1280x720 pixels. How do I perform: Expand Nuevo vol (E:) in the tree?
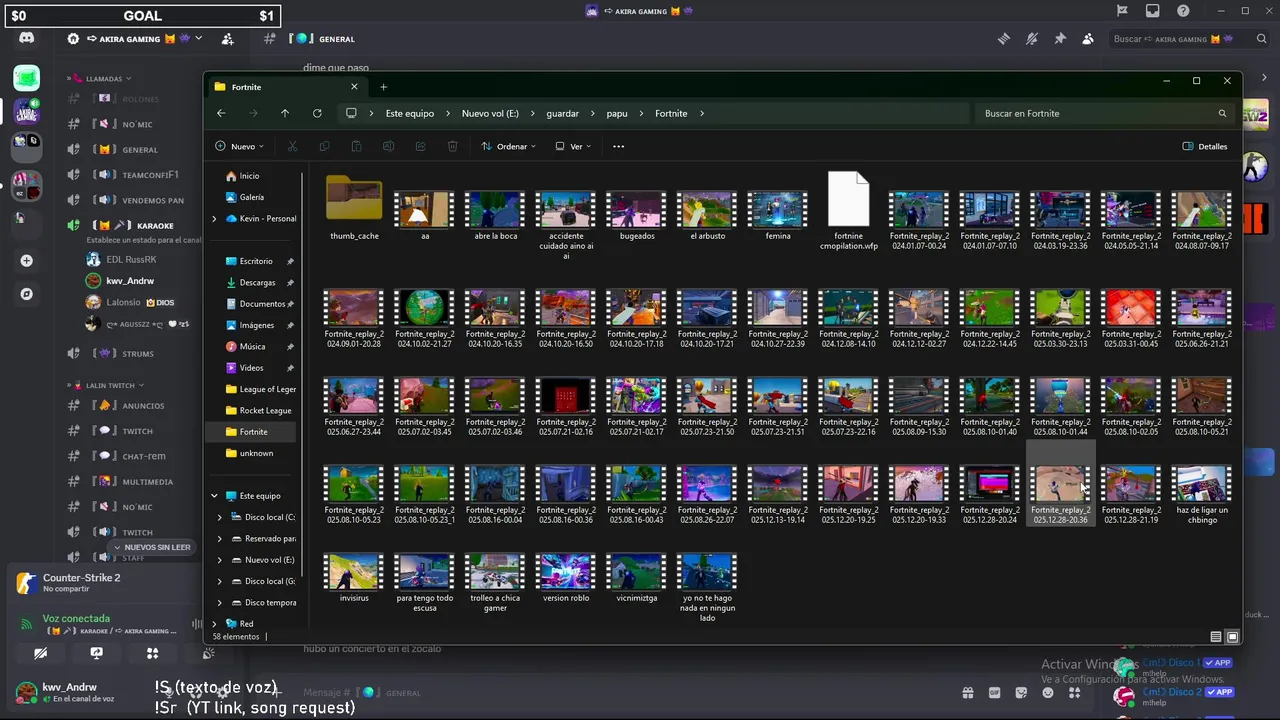(x=220, y=560)
